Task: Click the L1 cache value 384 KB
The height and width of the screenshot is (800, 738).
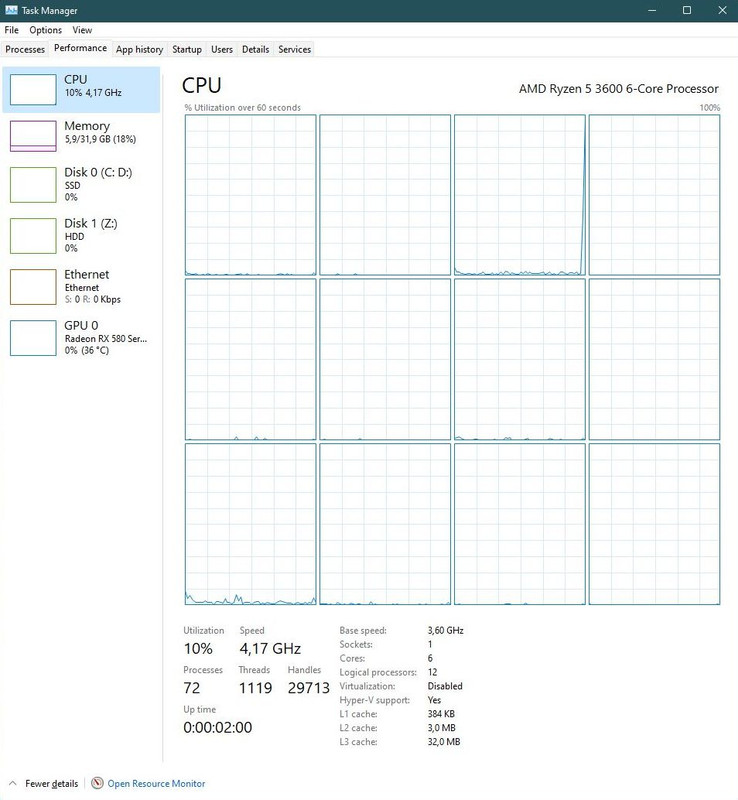Action: click(x=441, y=714)
